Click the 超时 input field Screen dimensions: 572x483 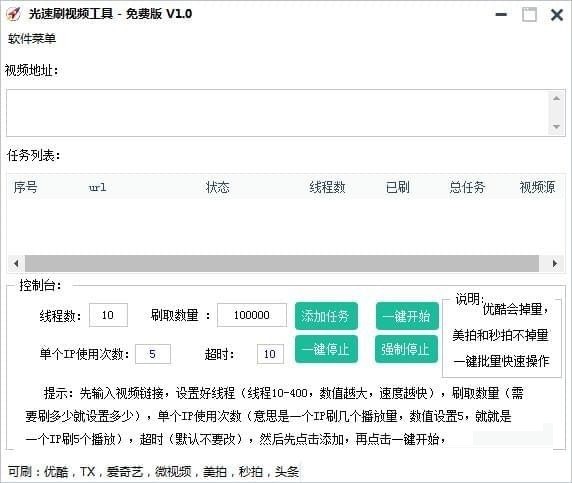[x=270, y=354]
